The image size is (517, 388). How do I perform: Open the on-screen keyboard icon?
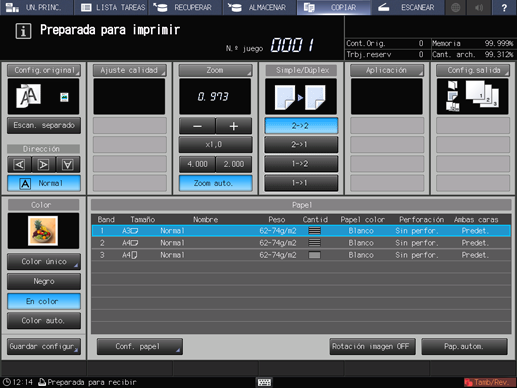point(264,382)
